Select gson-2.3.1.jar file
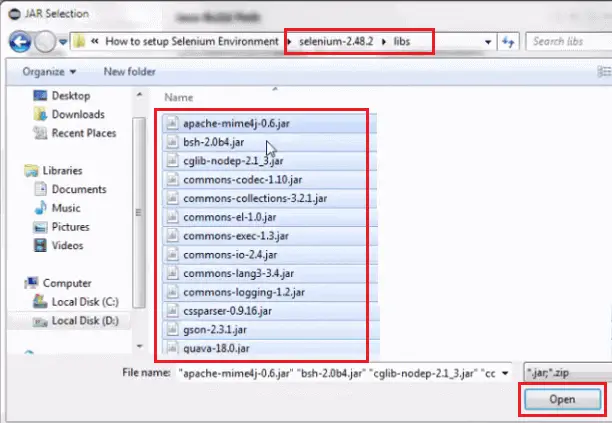The width and height of the screenshot is (612, 423). (269, 330)
